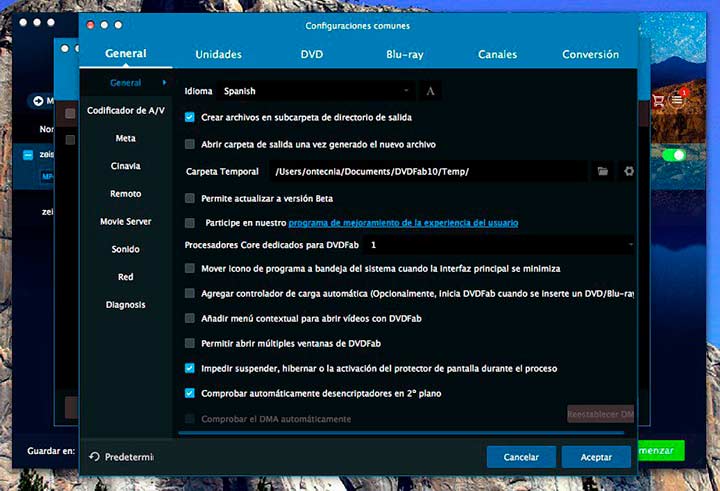
Task: Open the user experience improvement program link
Action: click(403, 223)
